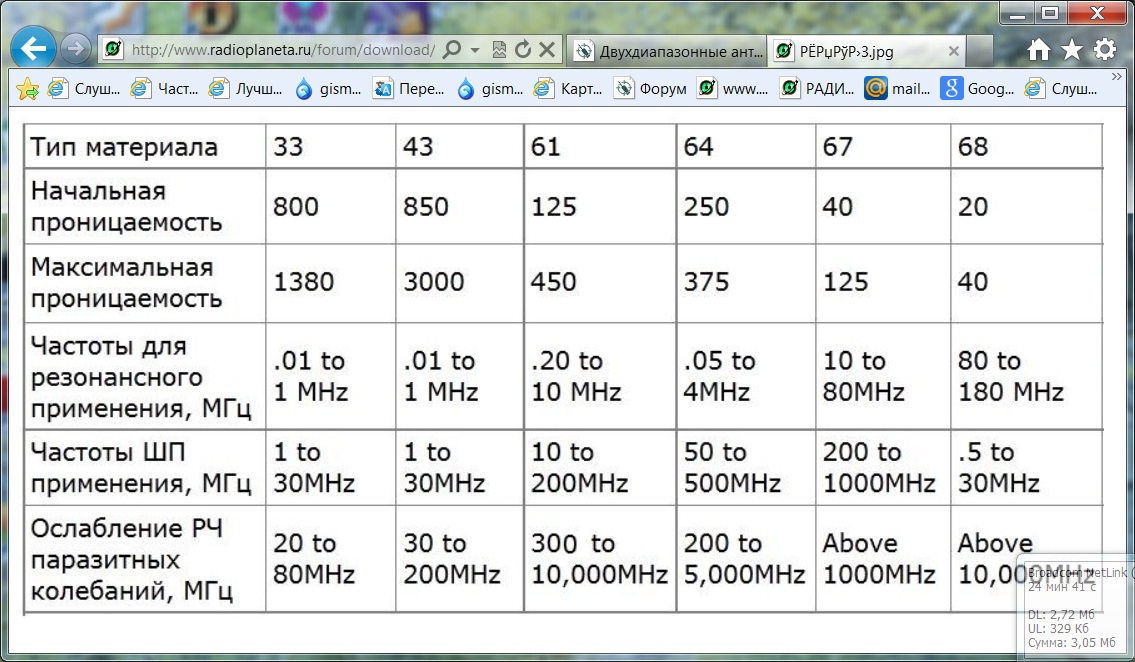Open the Goog... bookmark
The height and width of the screenshot is (662, 1135).
[978, 89]
